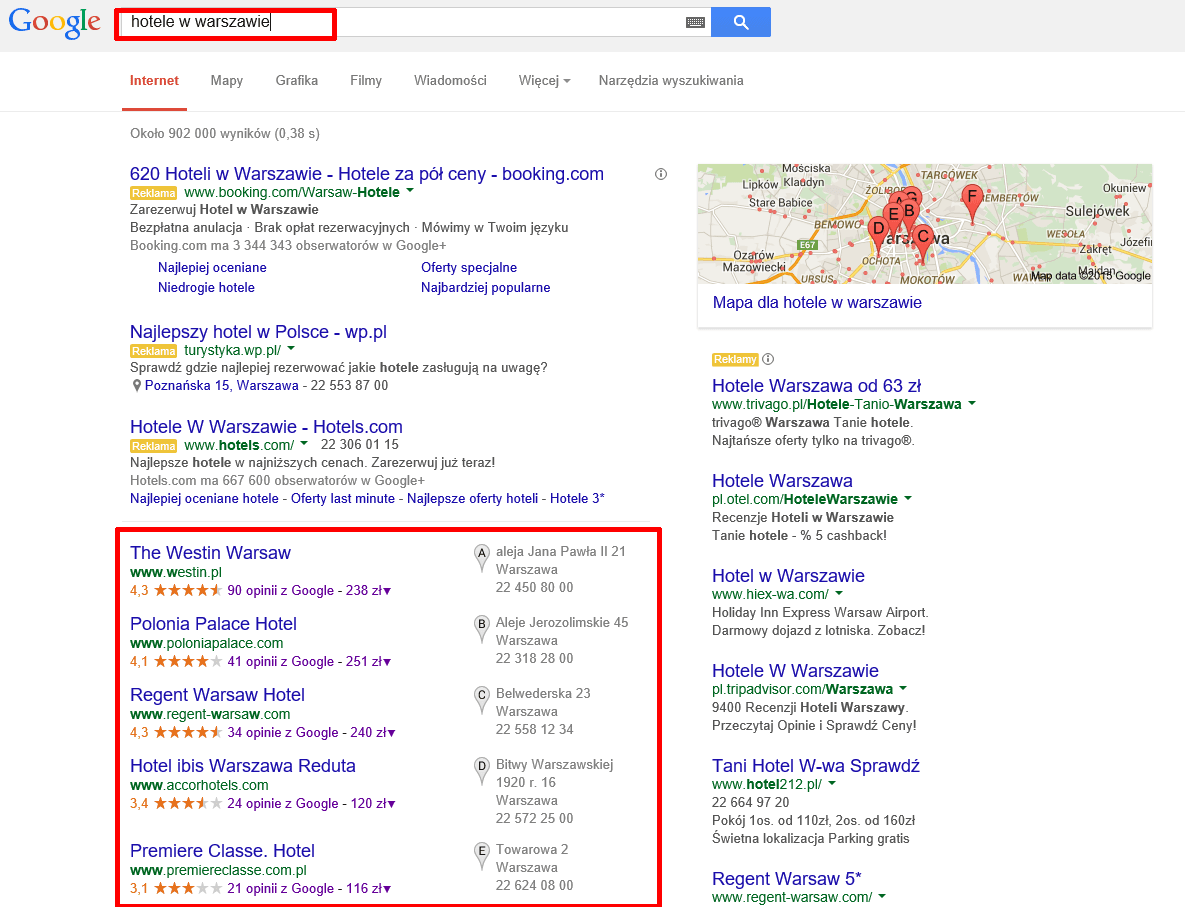Open Hotel w Warszawie Holiday Inn ad
Viewport: 1185px width, 907px height.
(x=788, y=576)
